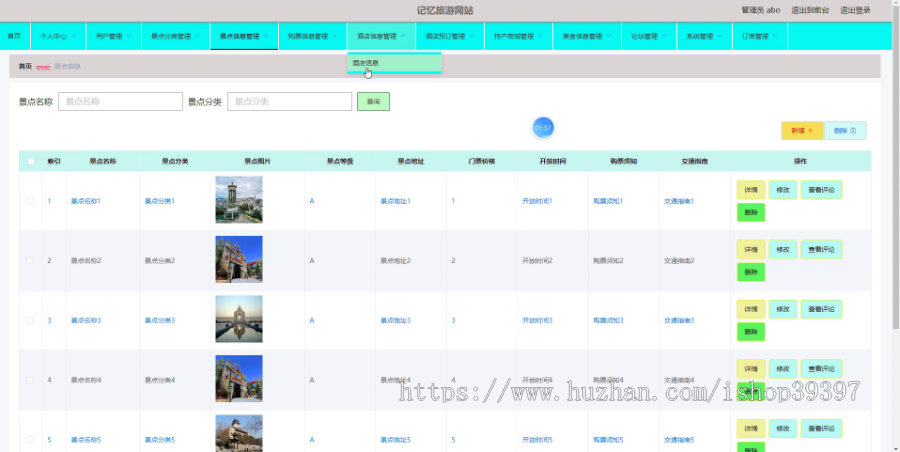The image size is (900, 452).
Task: Open the reflecting arch thumbnail in row 3
Action: (239, 319)
